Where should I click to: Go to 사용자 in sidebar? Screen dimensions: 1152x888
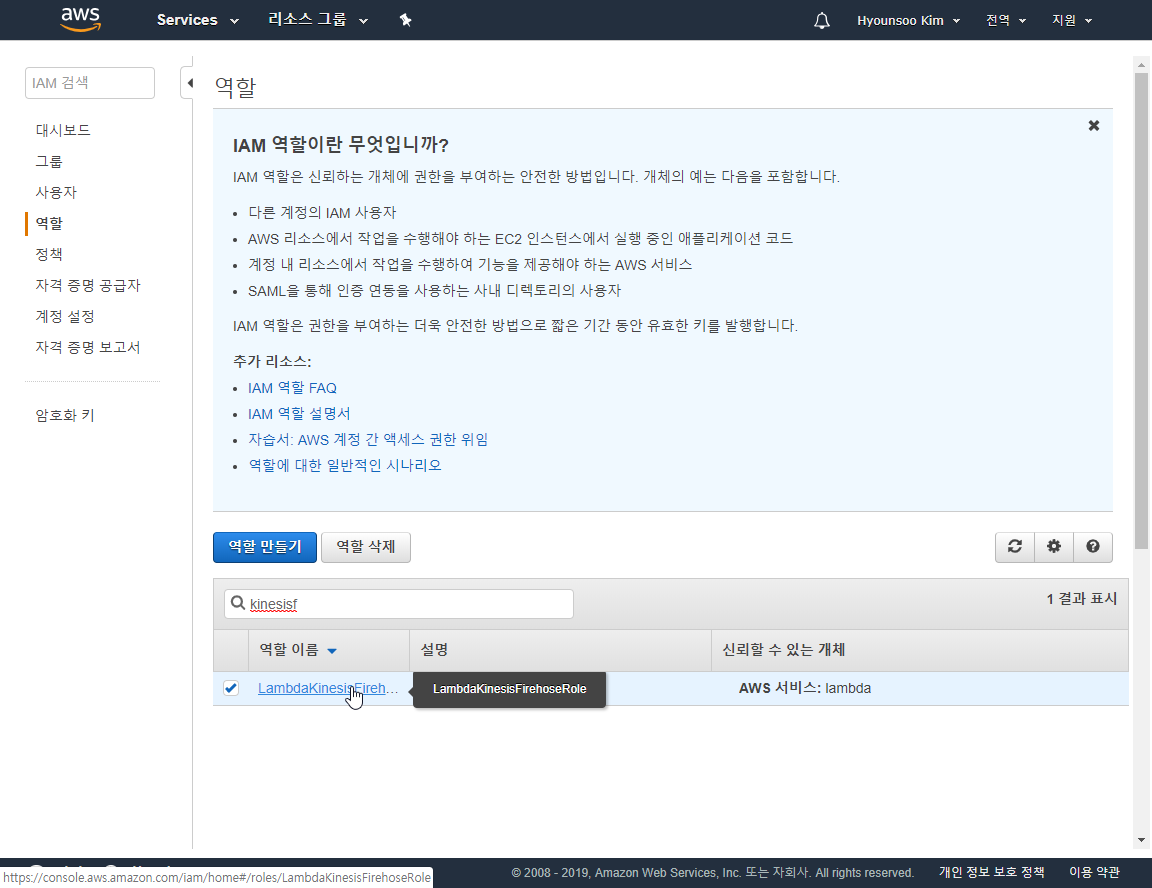[56, 192]
